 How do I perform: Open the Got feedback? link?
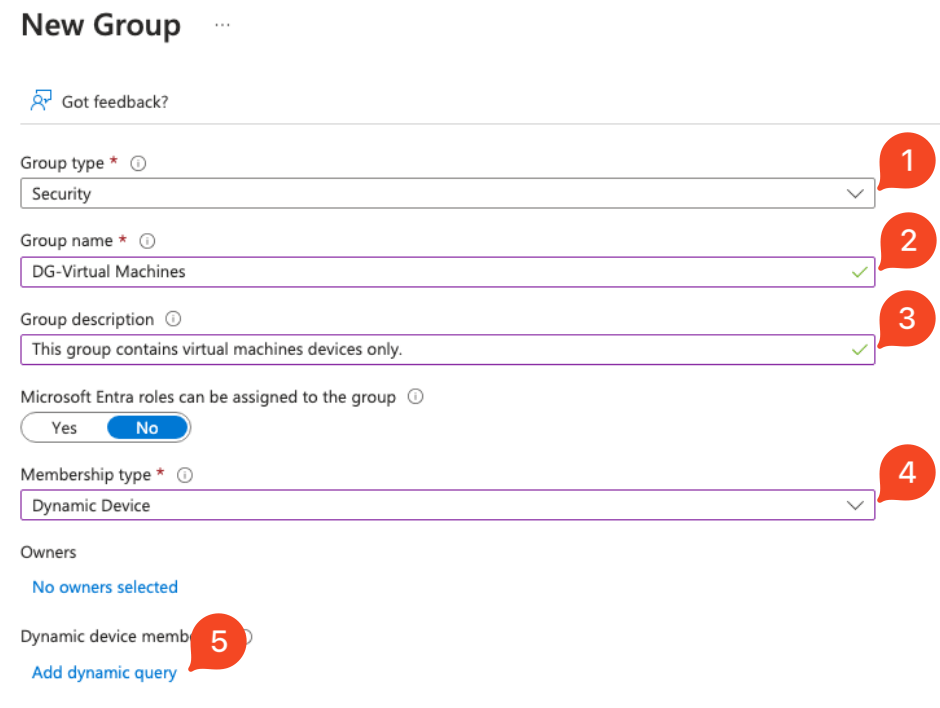115,102
